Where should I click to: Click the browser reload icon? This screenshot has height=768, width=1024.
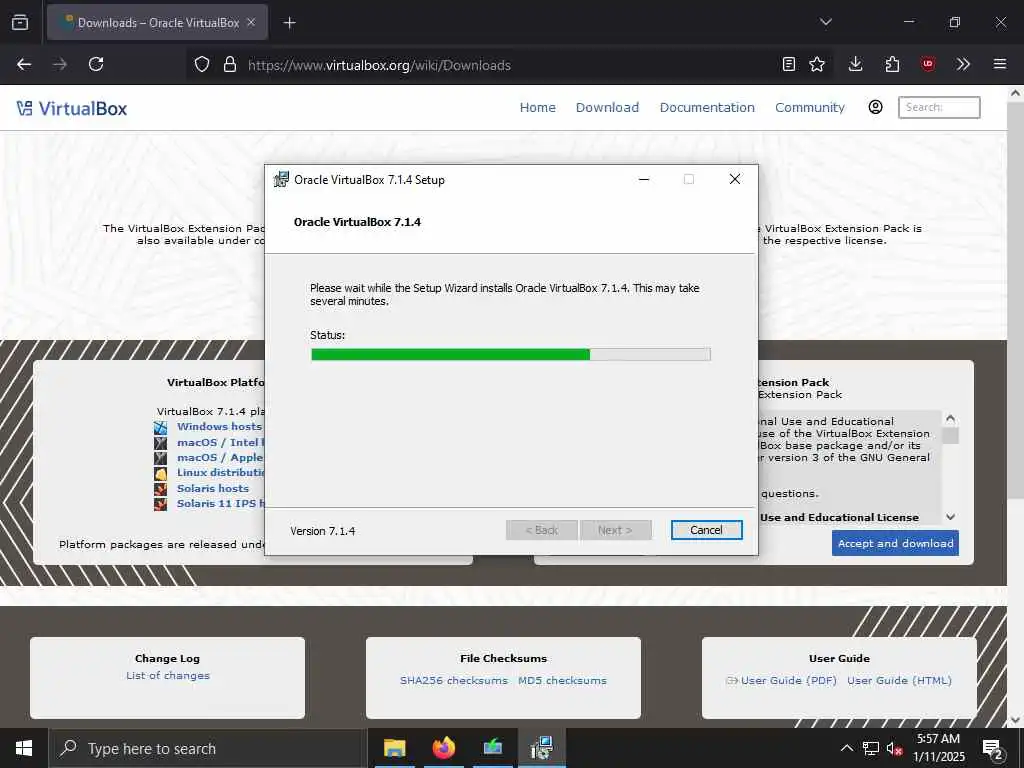[96, 64]
